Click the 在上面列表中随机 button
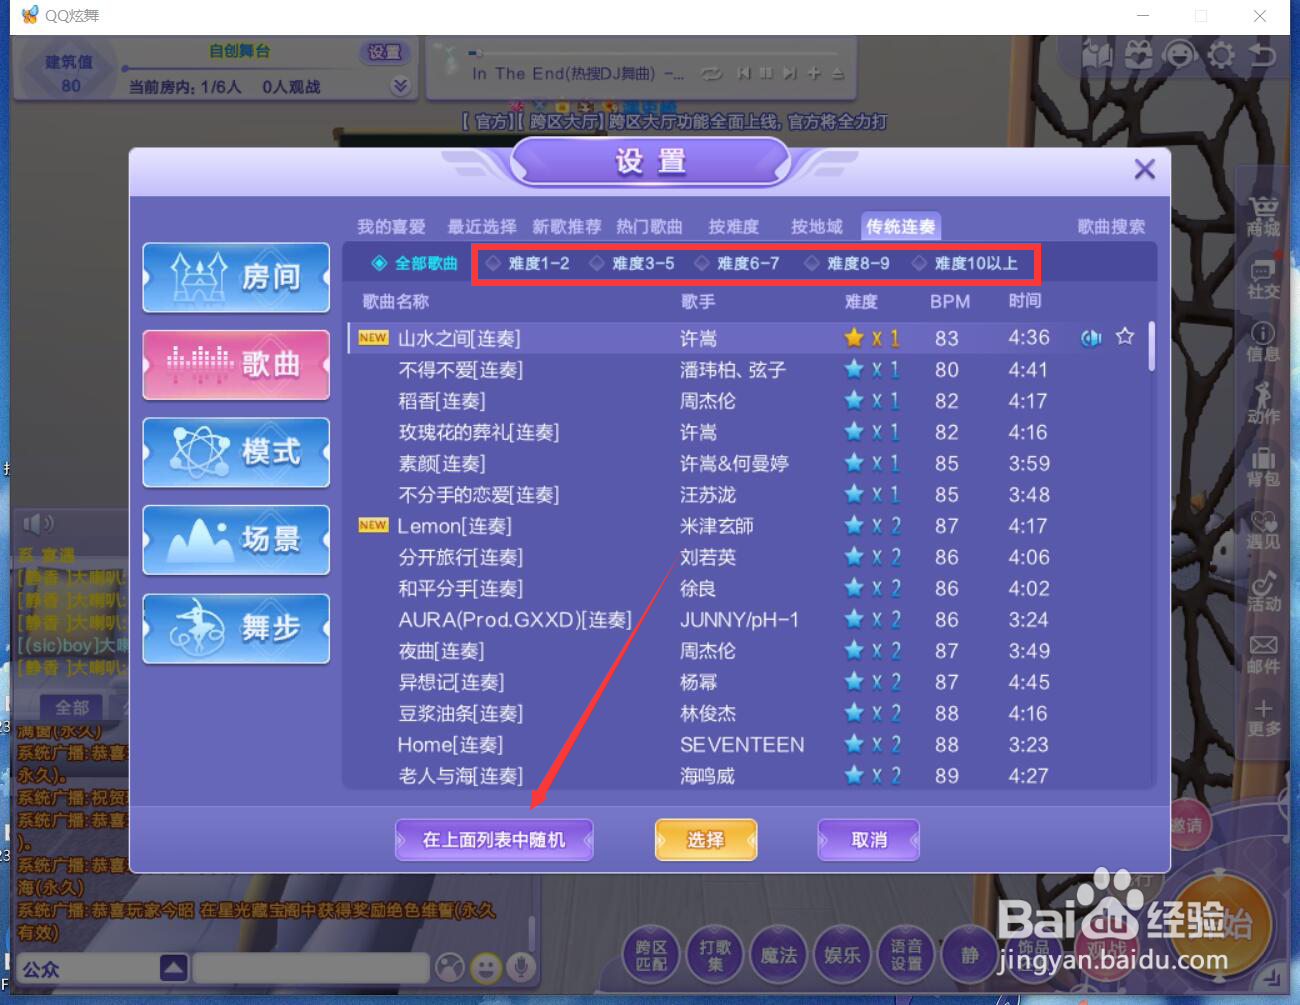The image size is (1300, 1005). (x=494, y=840)
